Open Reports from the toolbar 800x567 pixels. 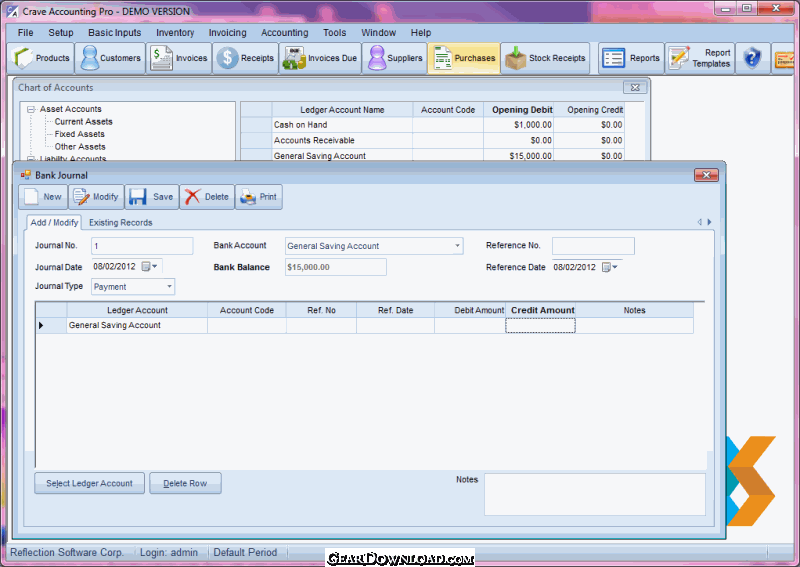pos(631,58)
